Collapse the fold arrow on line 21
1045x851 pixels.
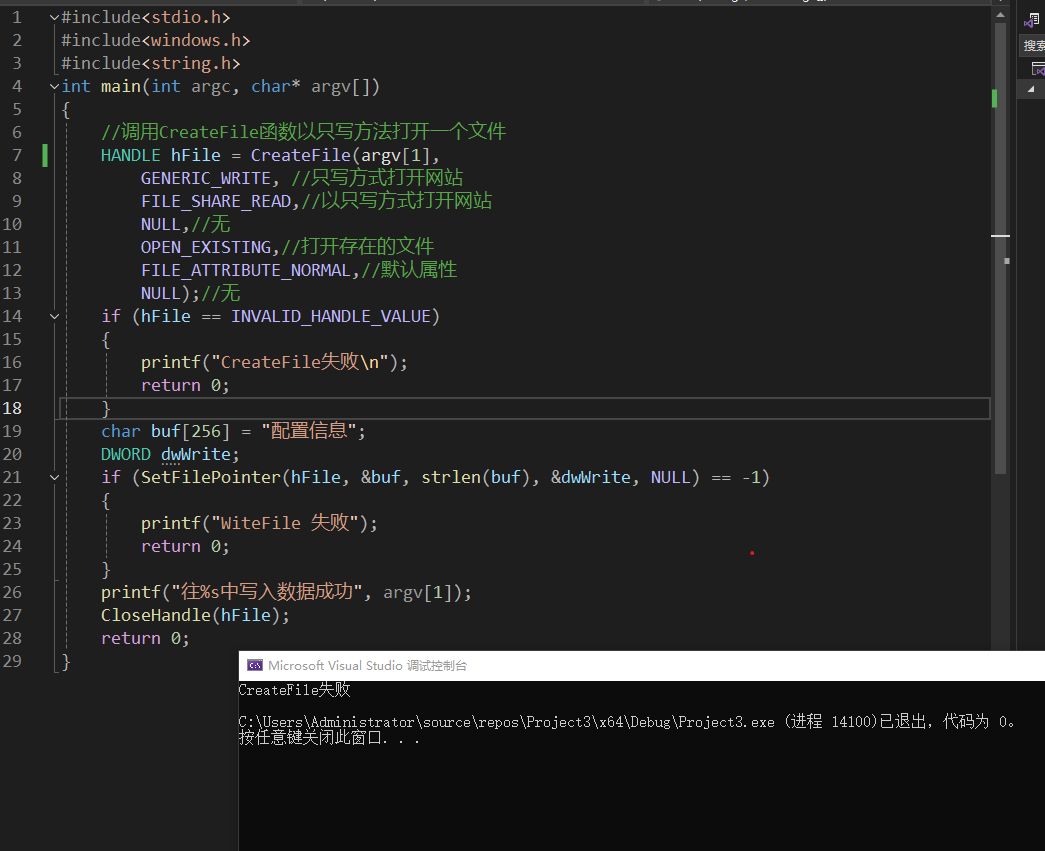pos(54,477)
